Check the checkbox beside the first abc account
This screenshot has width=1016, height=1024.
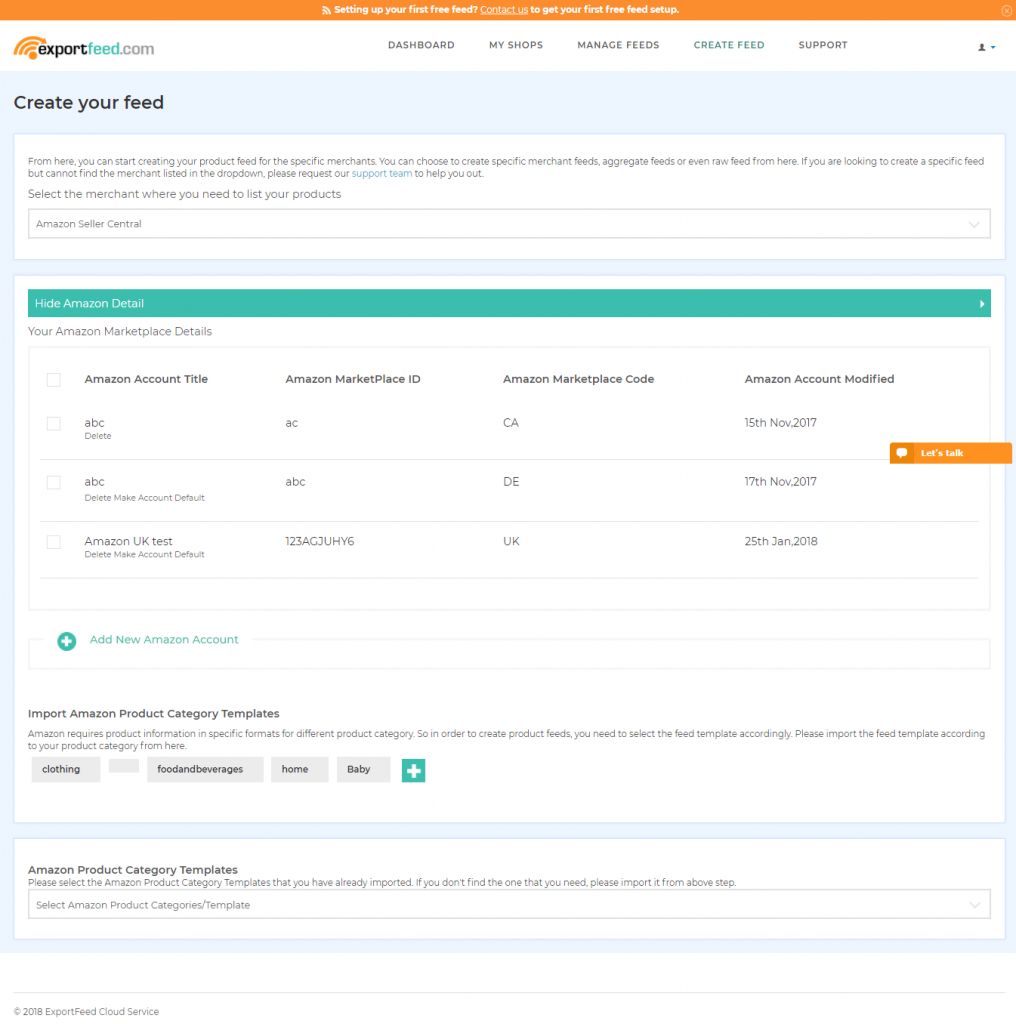(53, 423)
